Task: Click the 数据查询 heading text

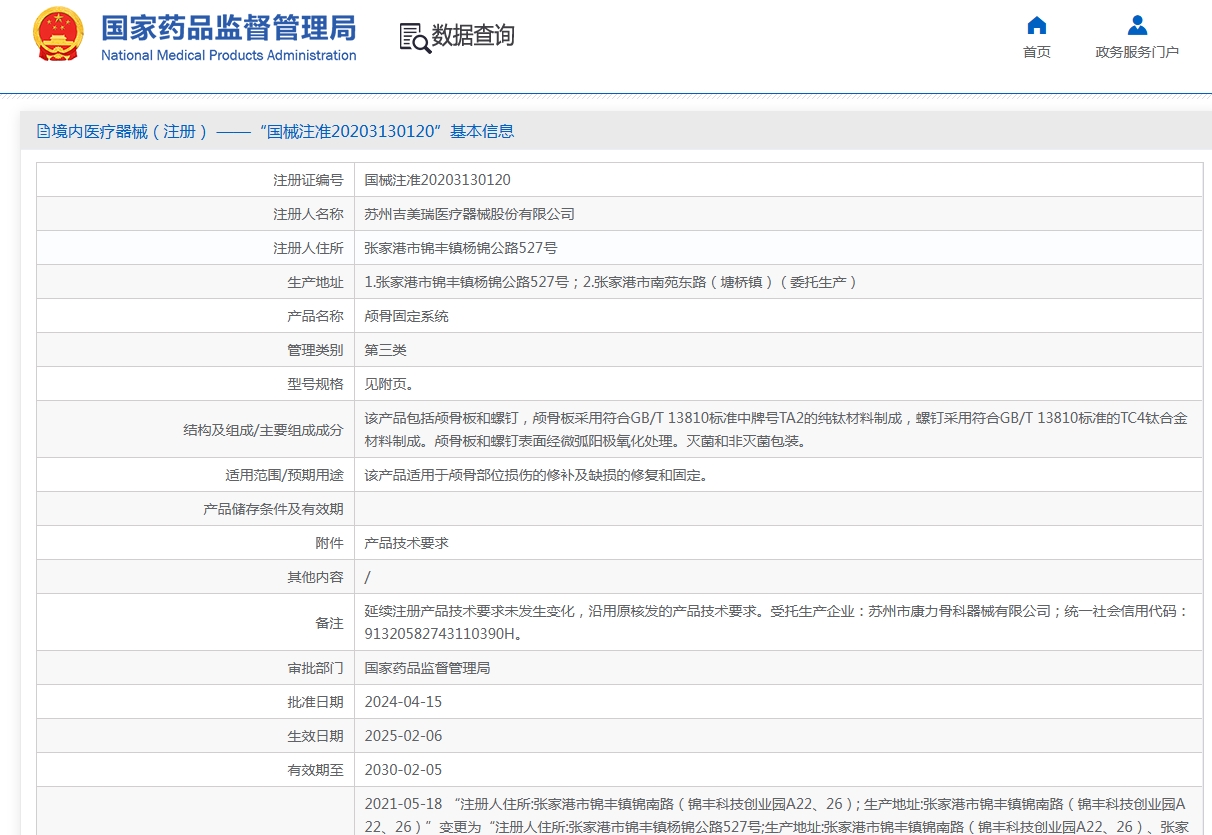Action: point(473,36)
